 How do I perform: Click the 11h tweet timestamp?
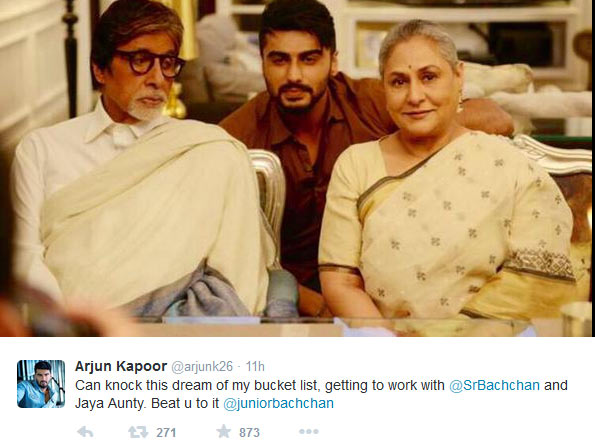(255, 367)
